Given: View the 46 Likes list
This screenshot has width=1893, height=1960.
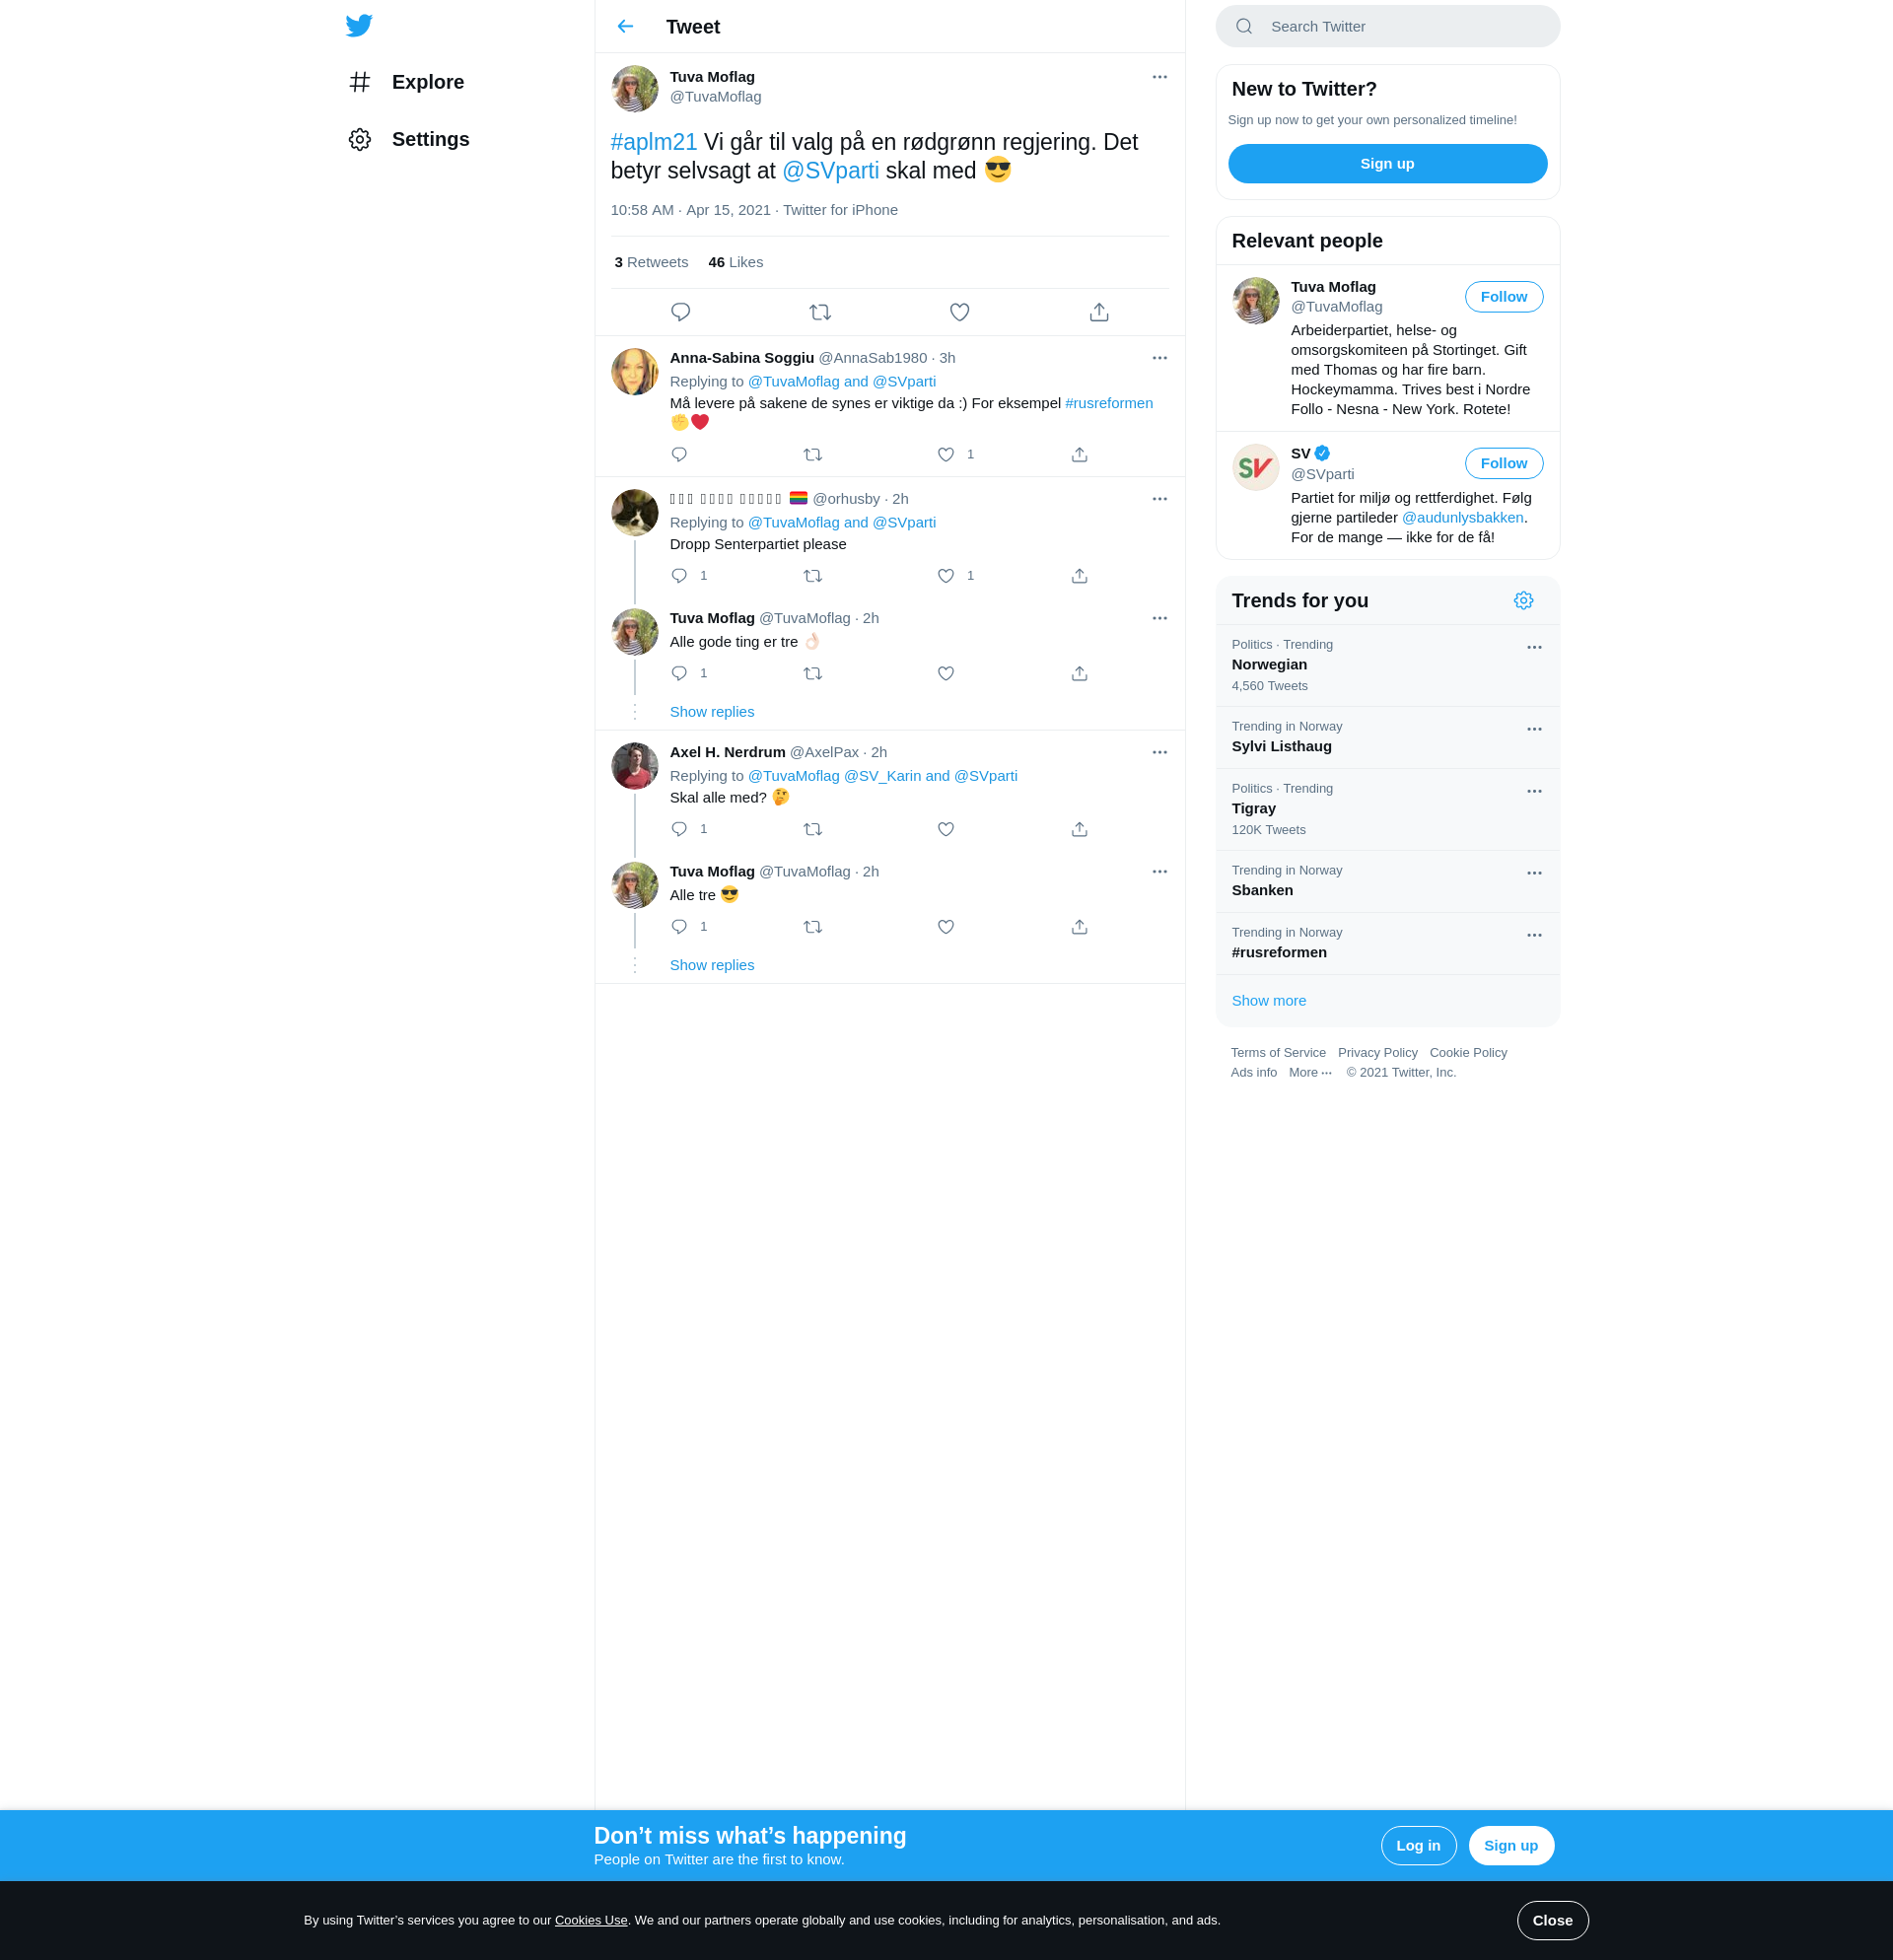Looking at the screenshot, I should (736, 262).
